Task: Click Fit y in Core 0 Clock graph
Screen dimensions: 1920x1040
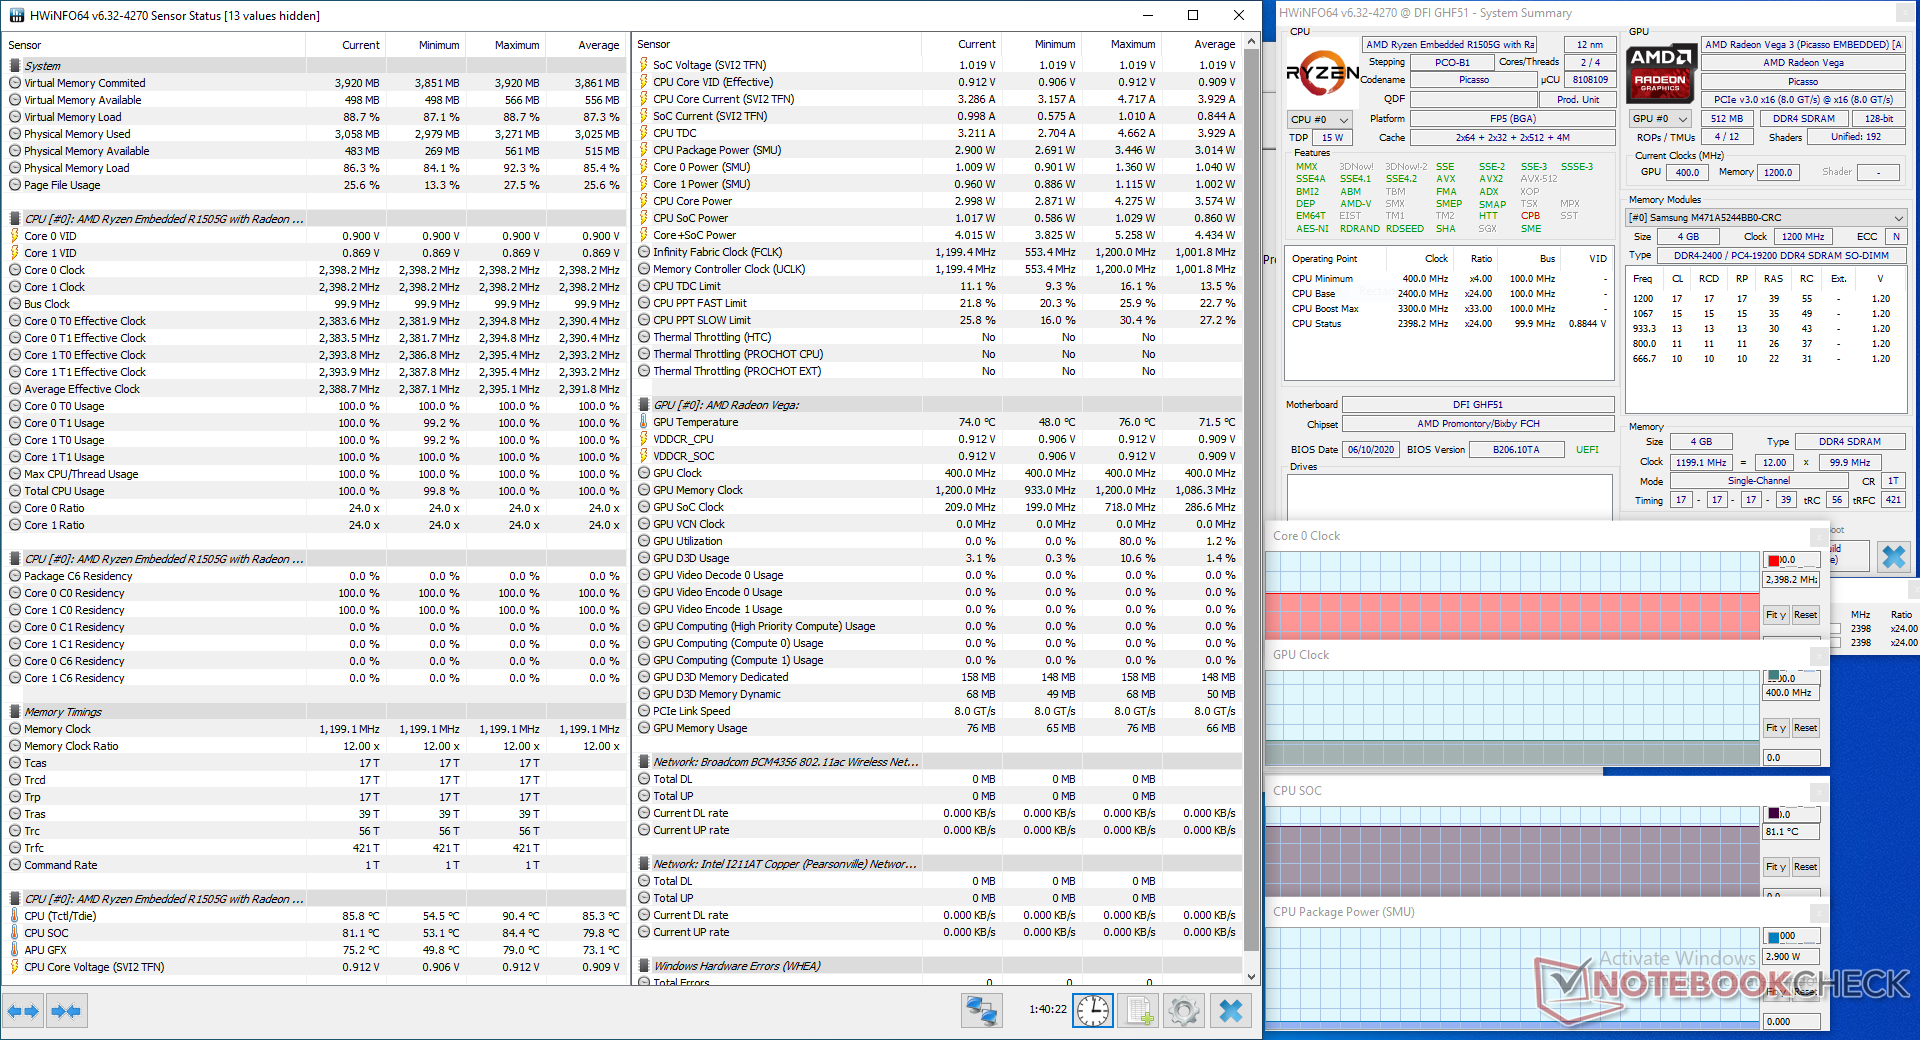Action: point(1776,615)
